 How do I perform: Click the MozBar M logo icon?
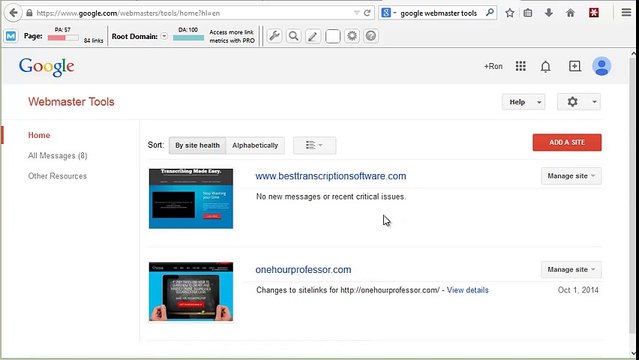click(x=11, y=36)
